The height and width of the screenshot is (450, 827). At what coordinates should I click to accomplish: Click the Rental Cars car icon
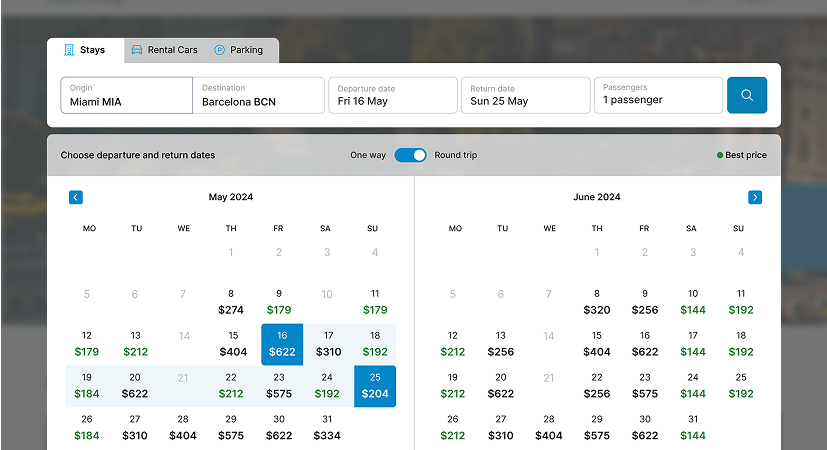click(x=137, y=50)
